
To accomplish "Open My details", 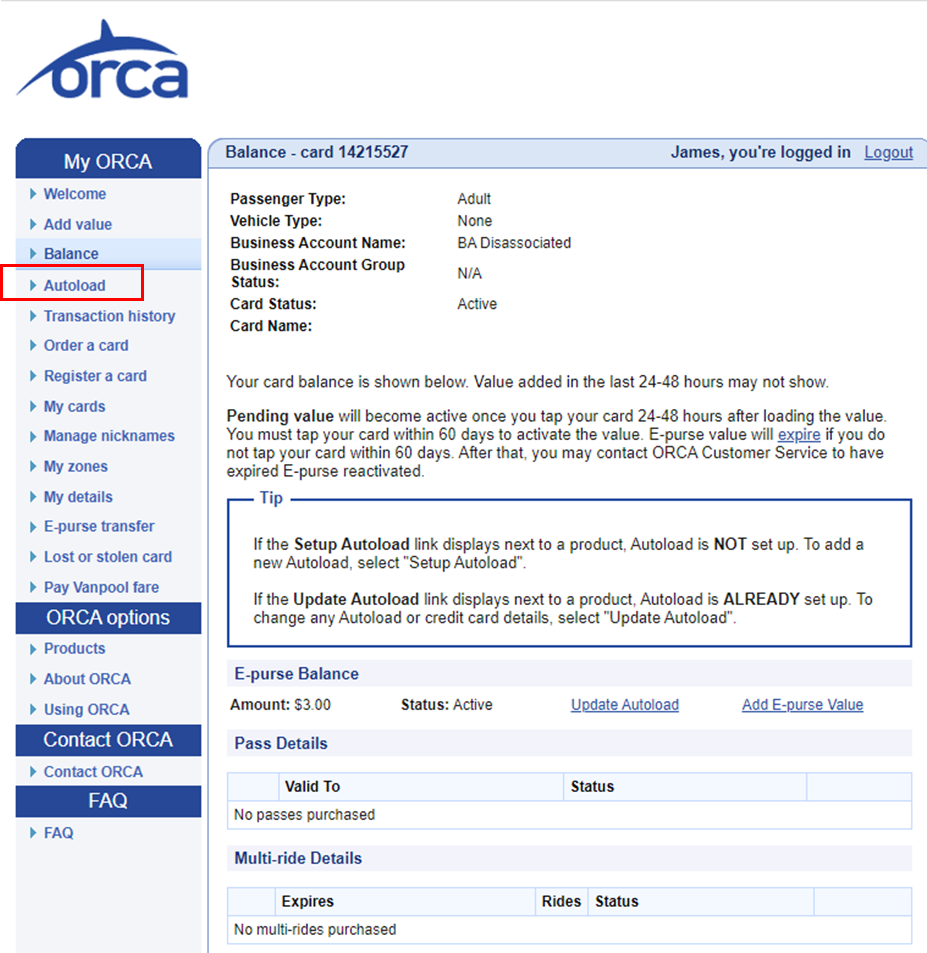I will [78, 497].
